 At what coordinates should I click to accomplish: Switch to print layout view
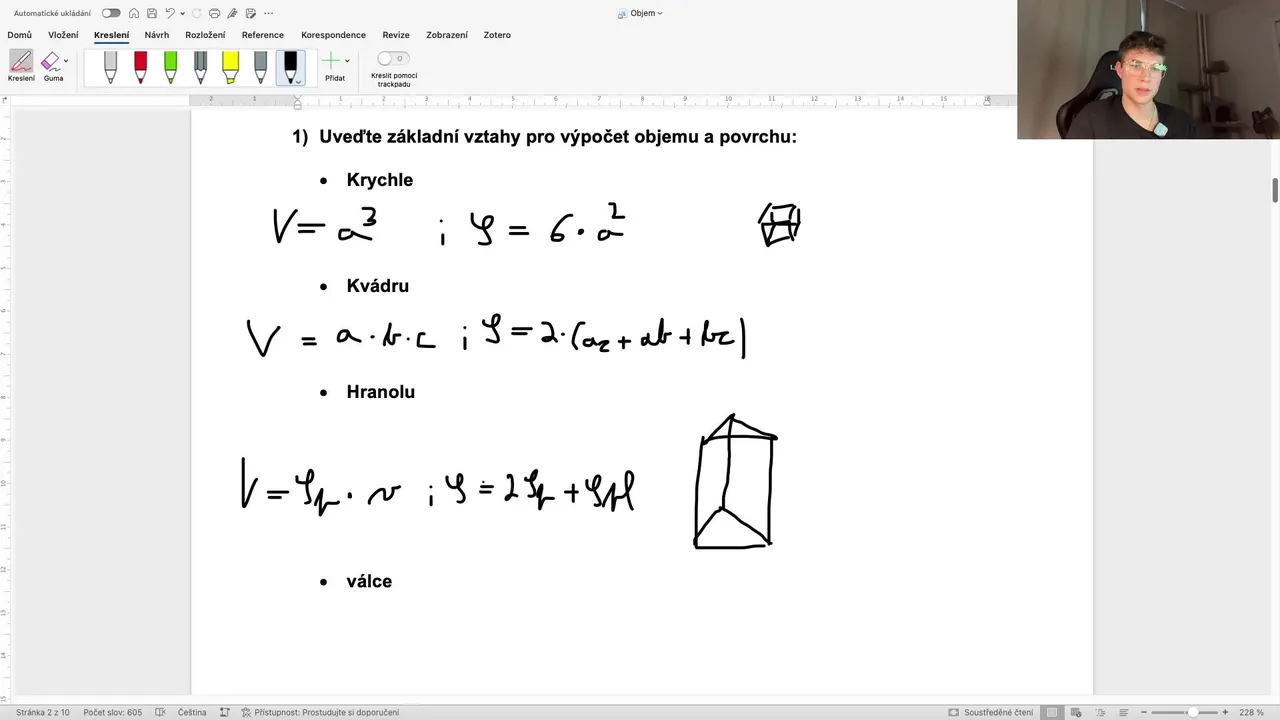[x=1051, y=712]
